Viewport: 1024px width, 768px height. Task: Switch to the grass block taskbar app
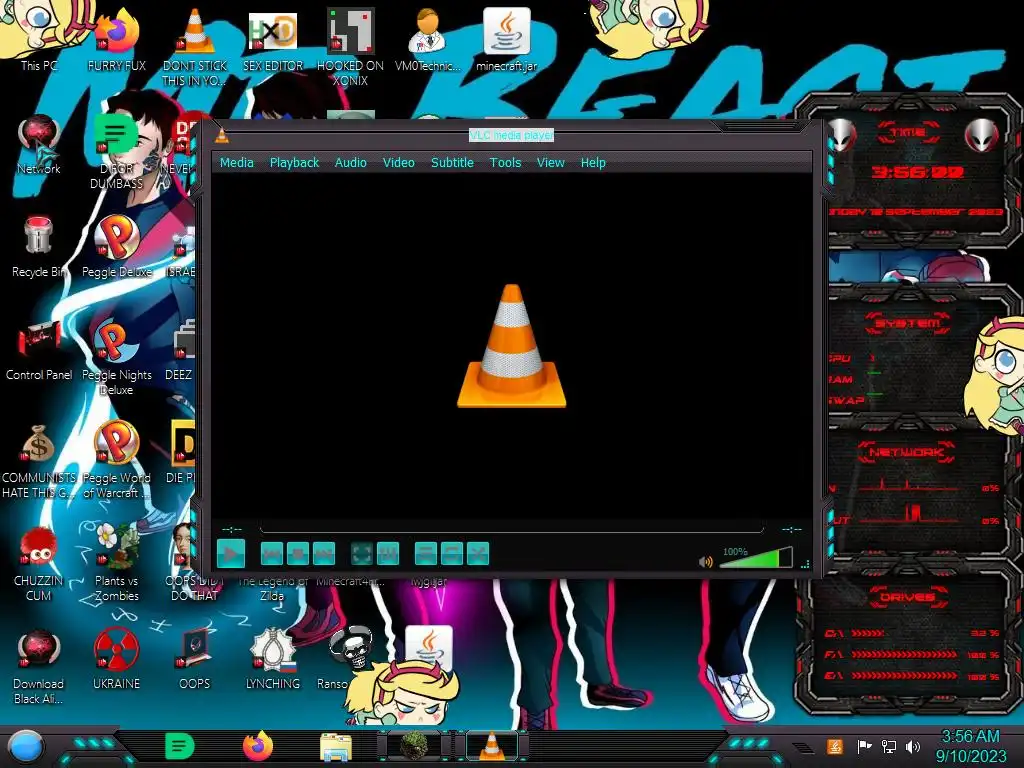[x=414, y=746]
